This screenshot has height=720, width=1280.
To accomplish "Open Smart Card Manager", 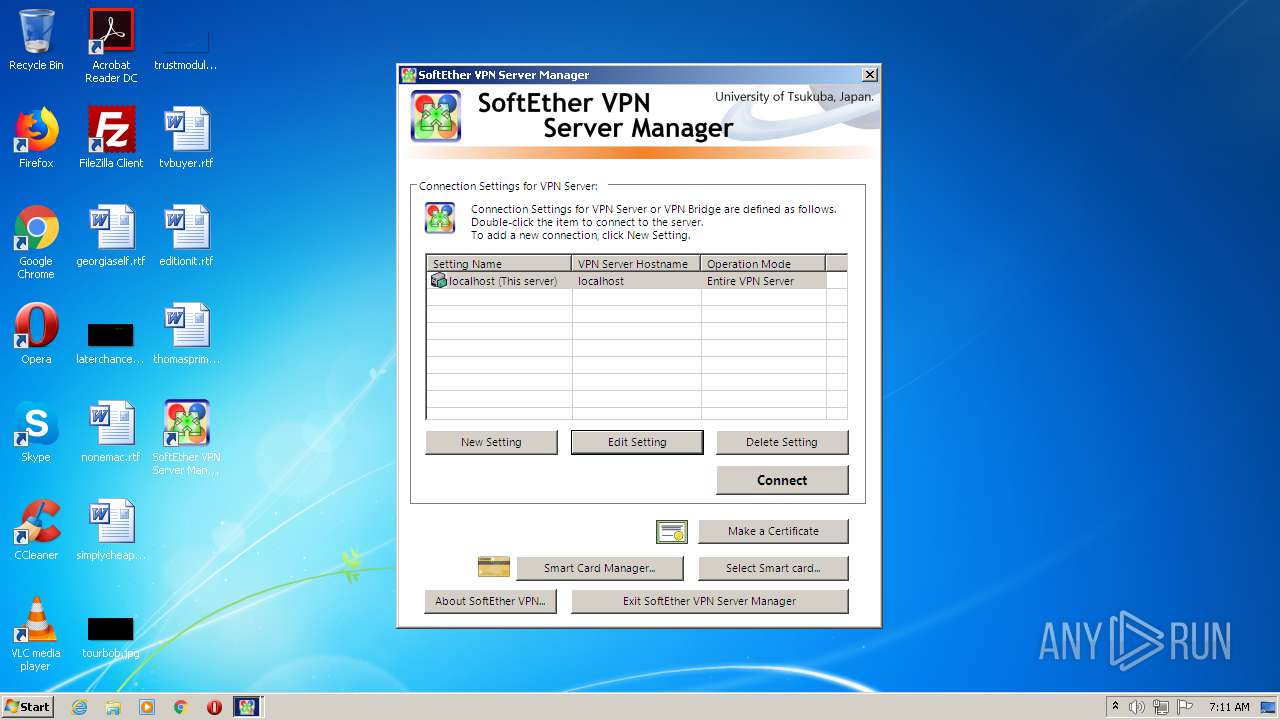I will tap(600, 568).
